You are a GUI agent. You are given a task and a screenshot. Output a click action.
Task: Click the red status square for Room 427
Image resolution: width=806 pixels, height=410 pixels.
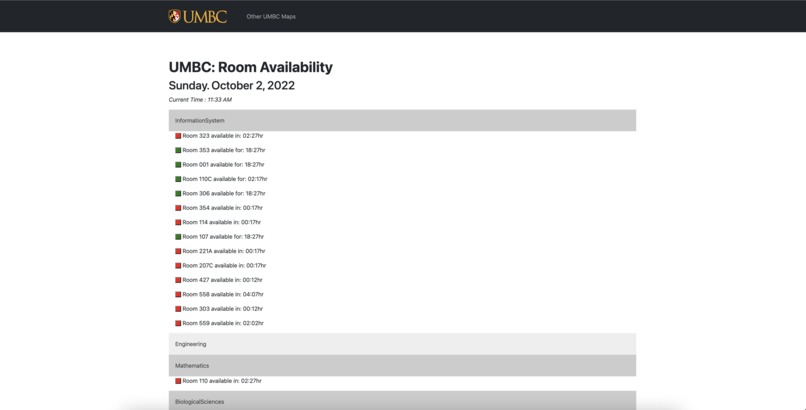click(x=178, y=280)
